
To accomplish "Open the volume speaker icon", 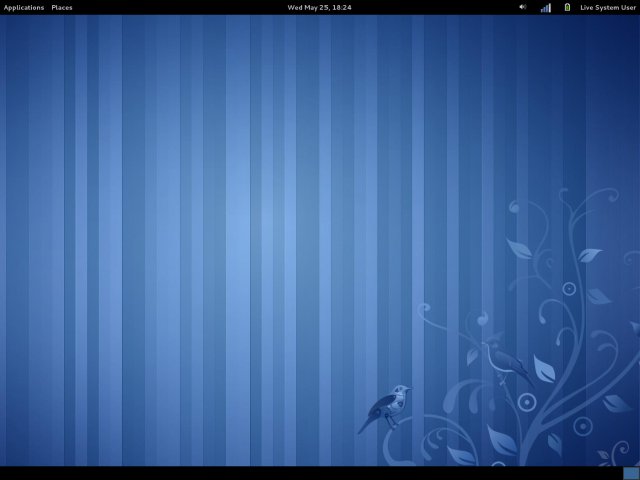I will tap(523, 7).
